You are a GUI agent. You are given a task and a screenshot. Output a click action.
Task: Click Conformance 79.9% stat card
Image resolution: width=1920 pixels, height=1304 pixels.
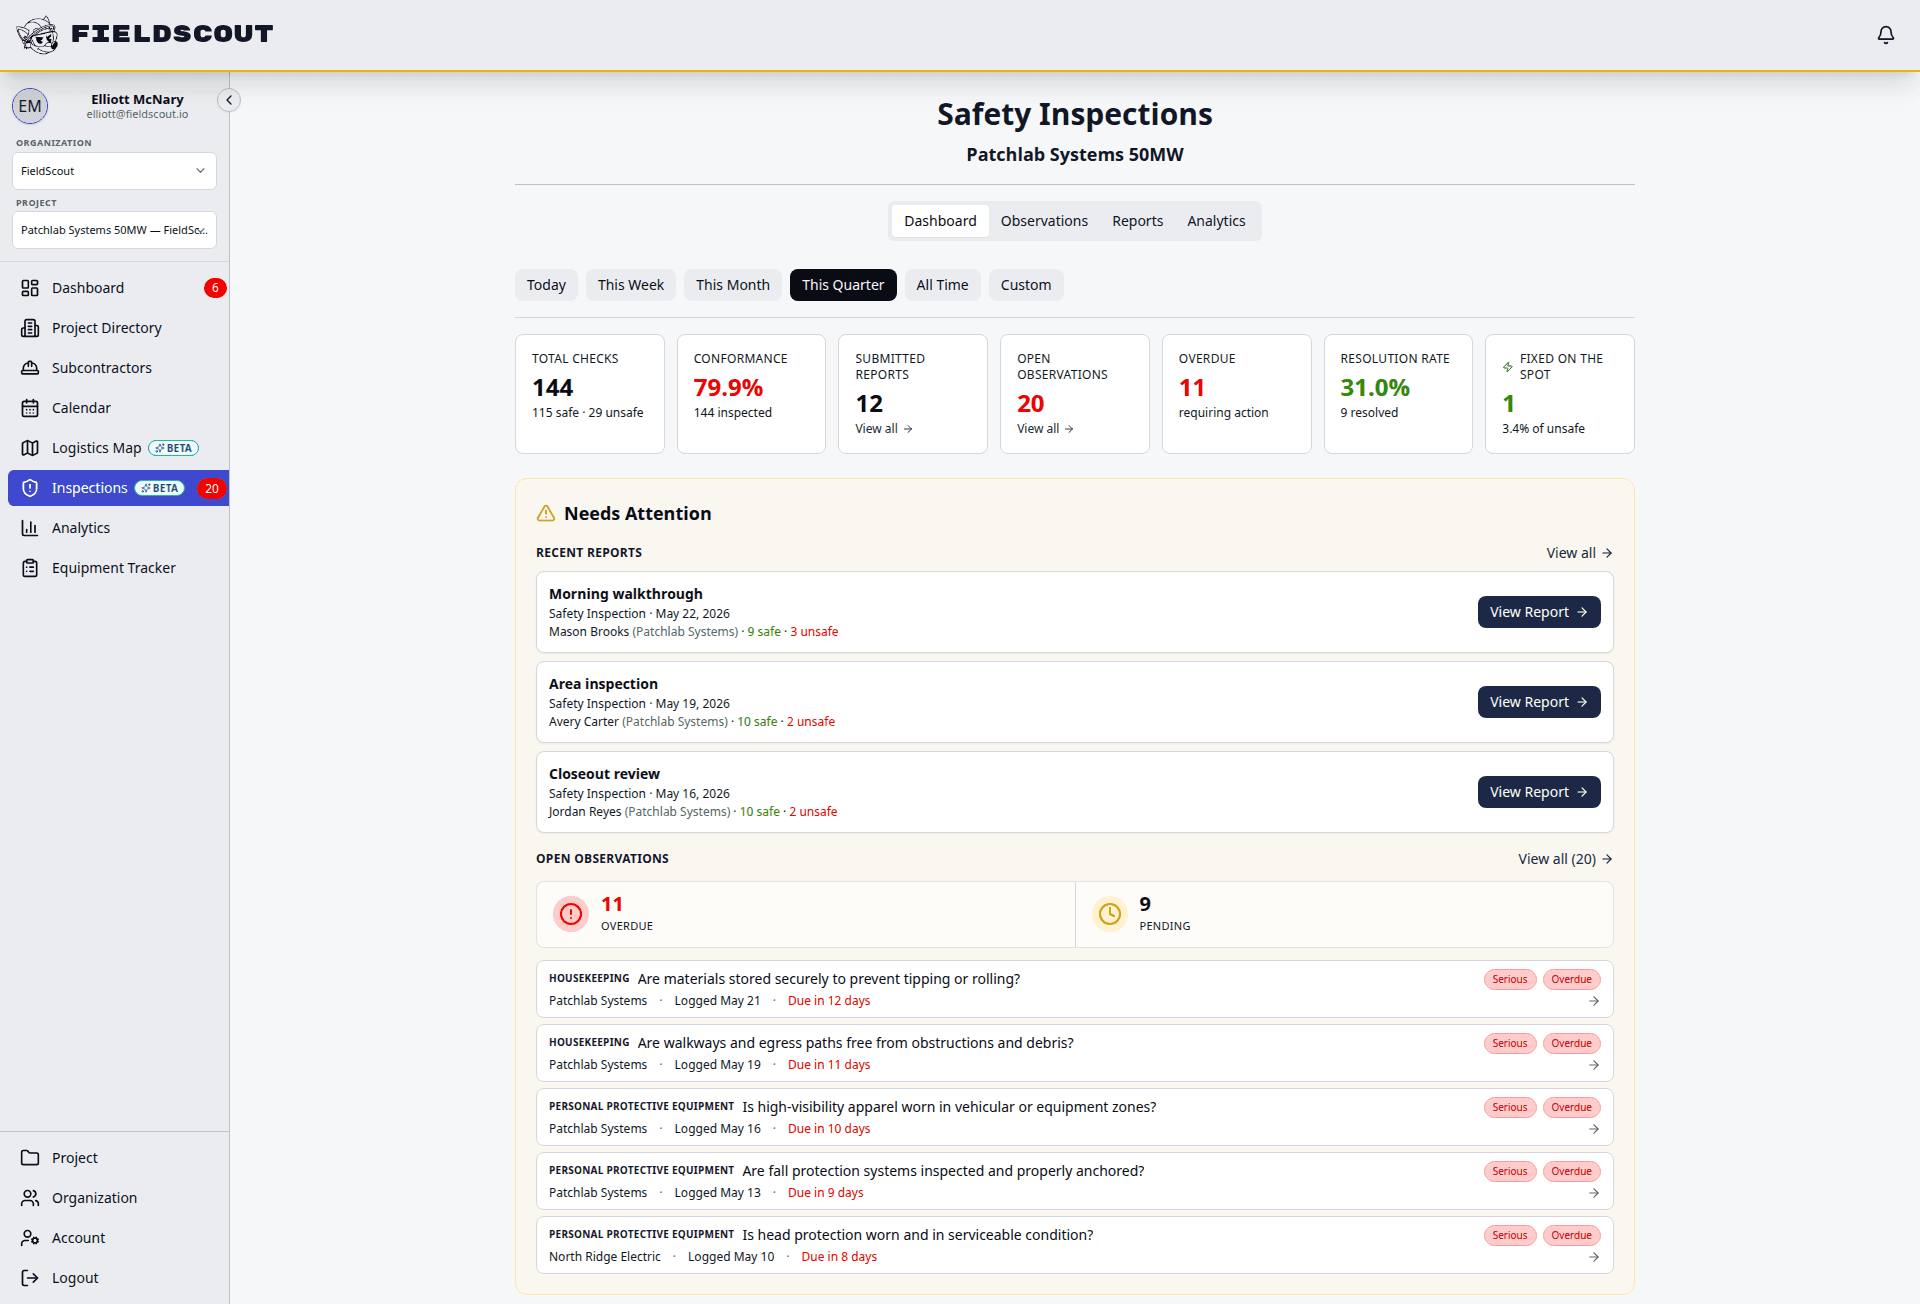pyautogui.click(x=751, y=394)
